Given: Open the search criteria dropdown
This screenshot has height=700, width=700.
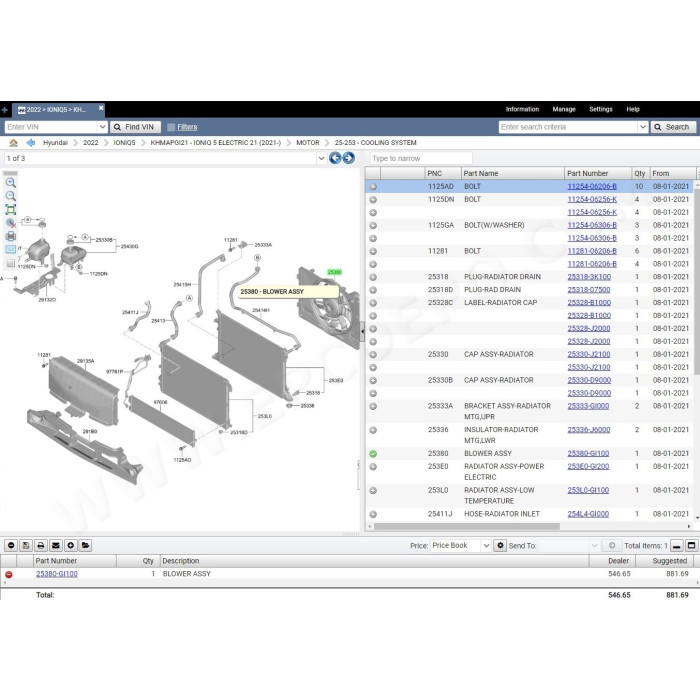Looking at the screenshot, I should click(x=642, y=127).
